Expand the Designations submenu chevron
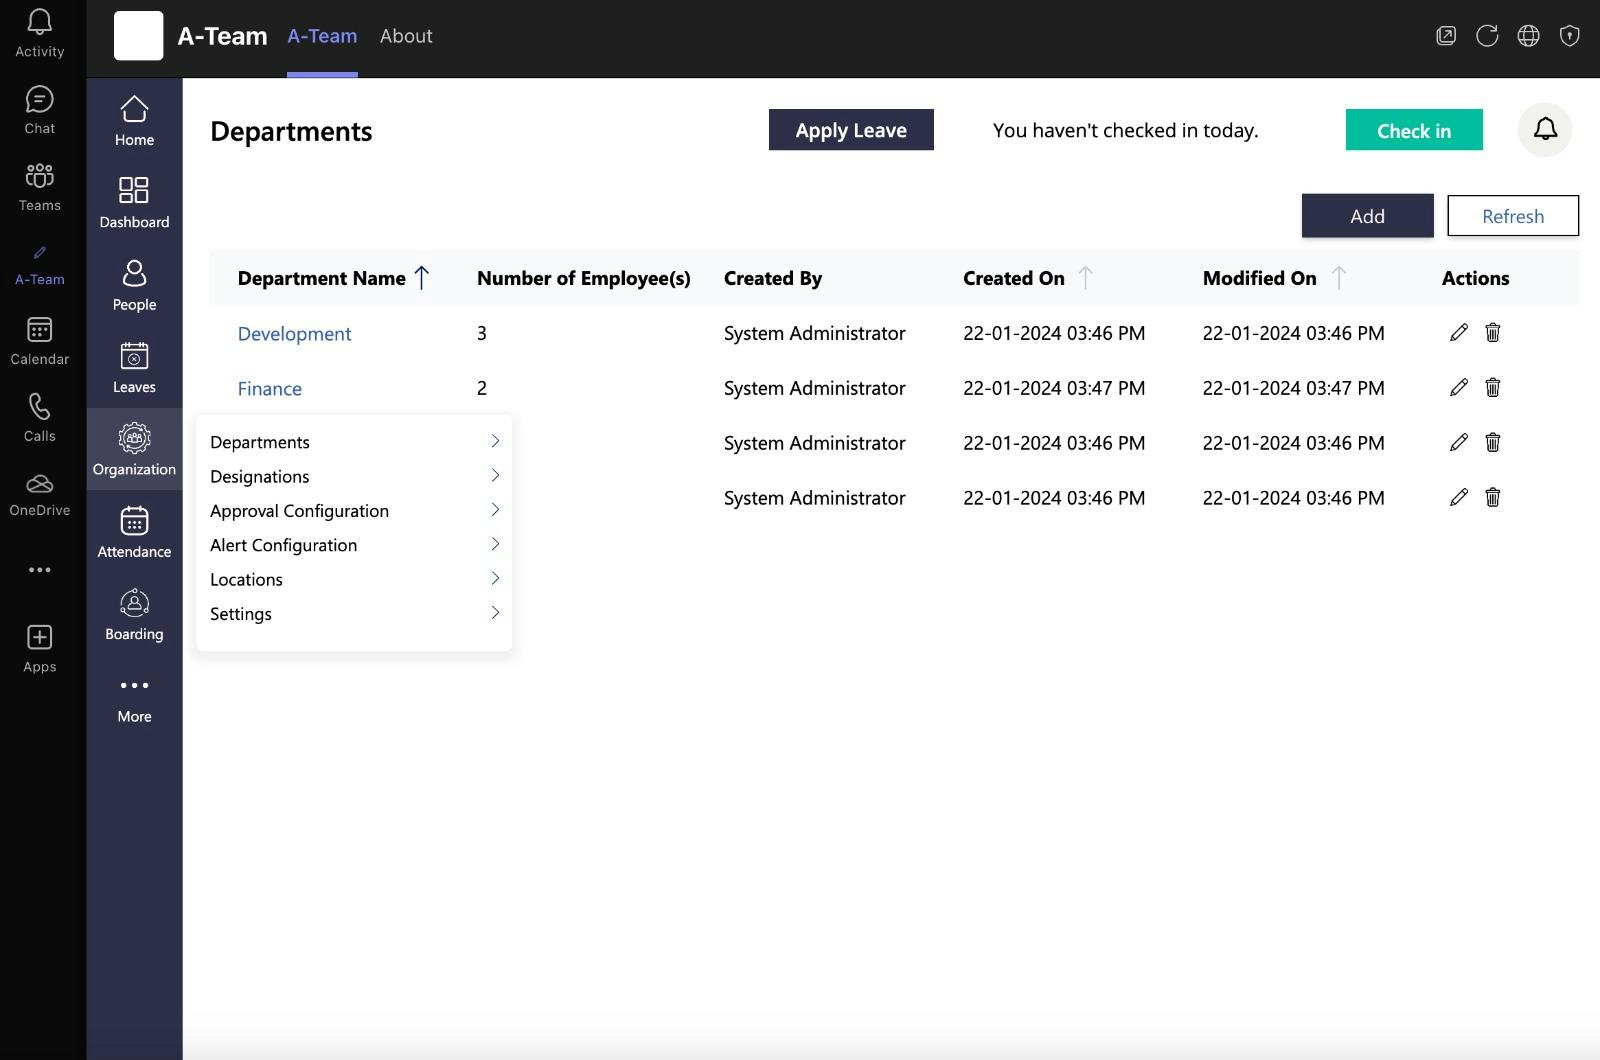 (x=494, y=476)
